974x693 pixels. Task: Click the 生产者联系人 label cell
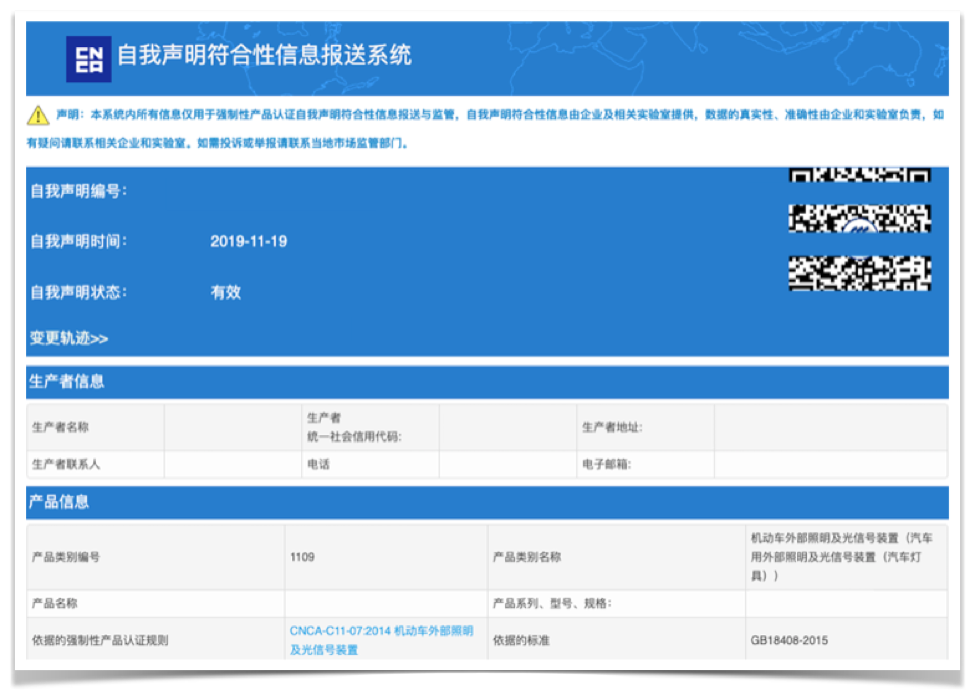(96, 464)
